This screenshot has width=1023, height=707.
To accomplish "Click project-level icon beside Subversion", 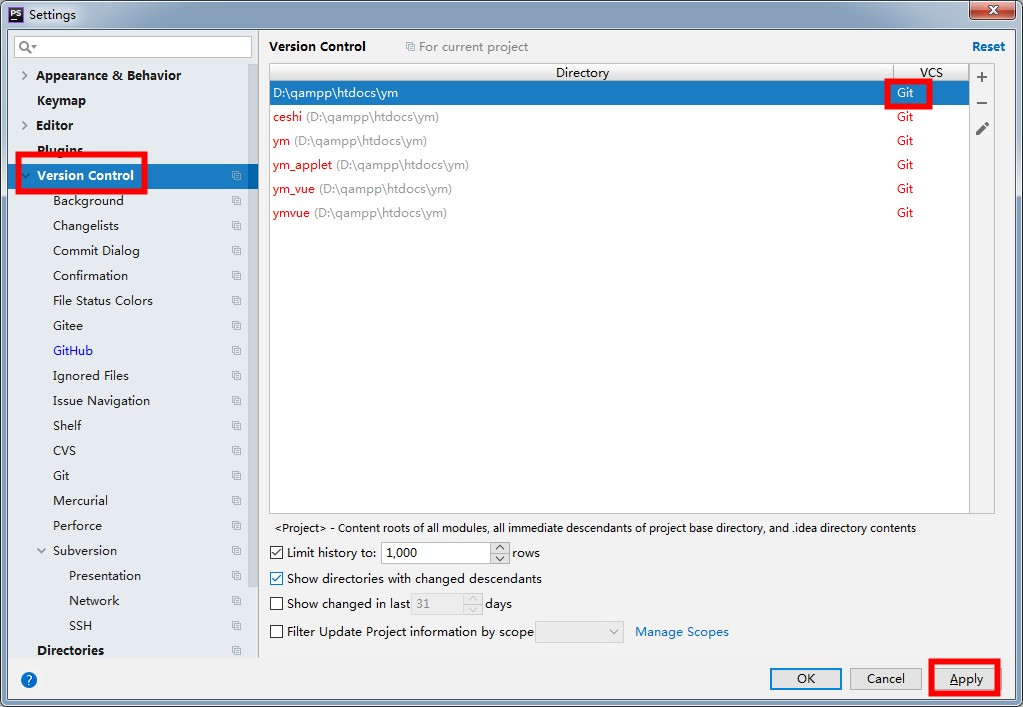I will (236, 550).
